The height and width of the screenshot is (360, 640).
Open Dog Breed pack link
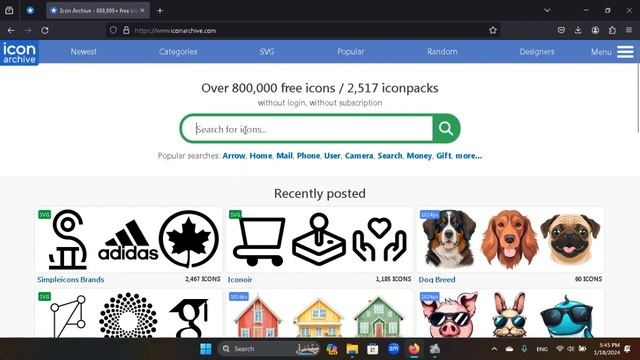(437, 280)
